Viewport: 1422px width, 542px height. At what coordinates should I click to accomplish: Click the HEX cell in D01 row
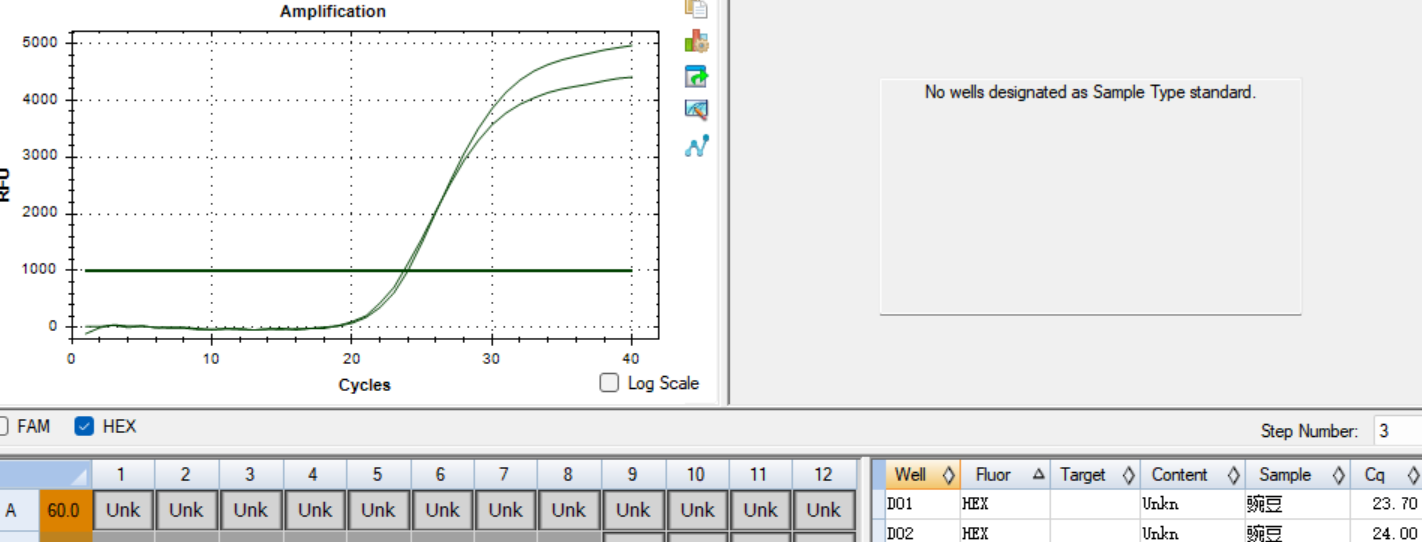pos(1006,504)
